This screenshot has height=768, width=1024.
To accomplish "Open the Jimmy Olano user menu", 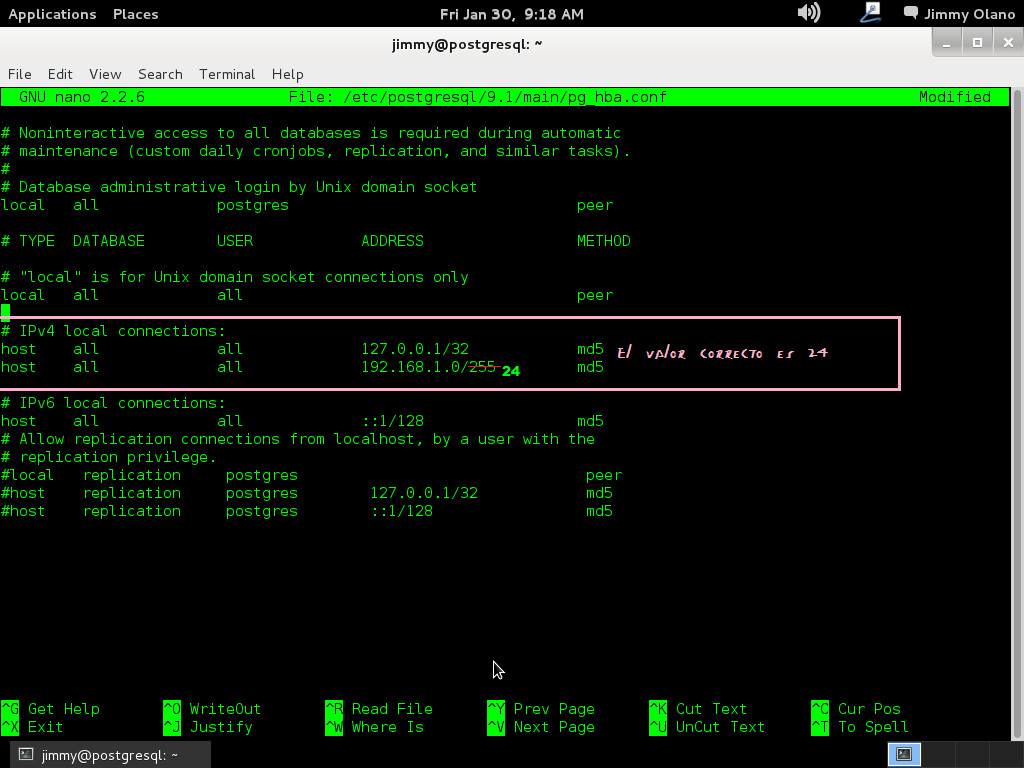I will (x=967, y=14).
